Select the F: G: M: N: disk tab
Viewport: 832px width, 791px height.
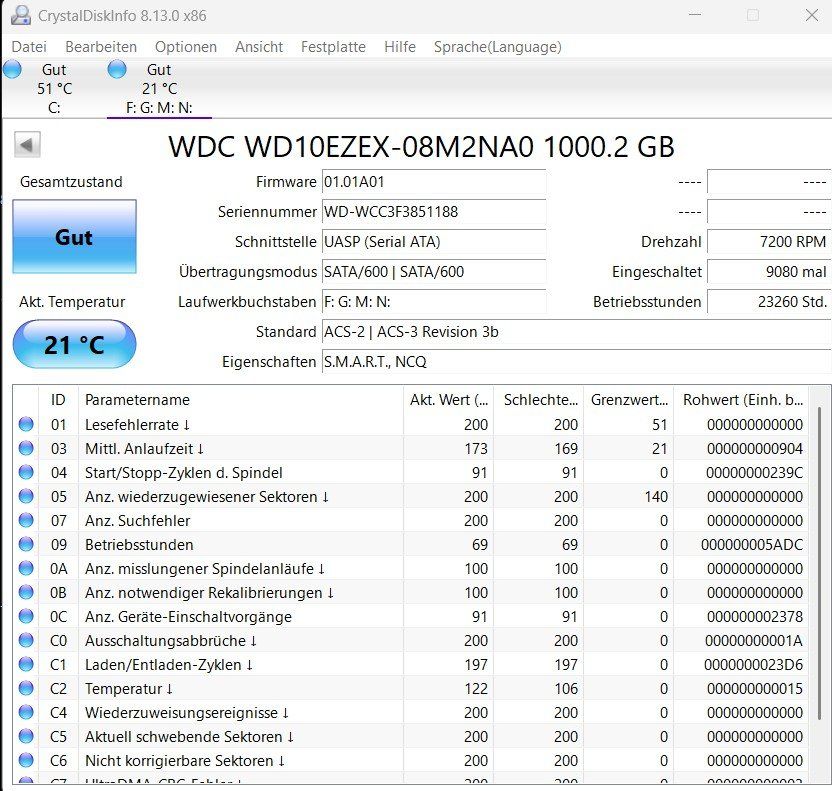(x=159, y=89)
